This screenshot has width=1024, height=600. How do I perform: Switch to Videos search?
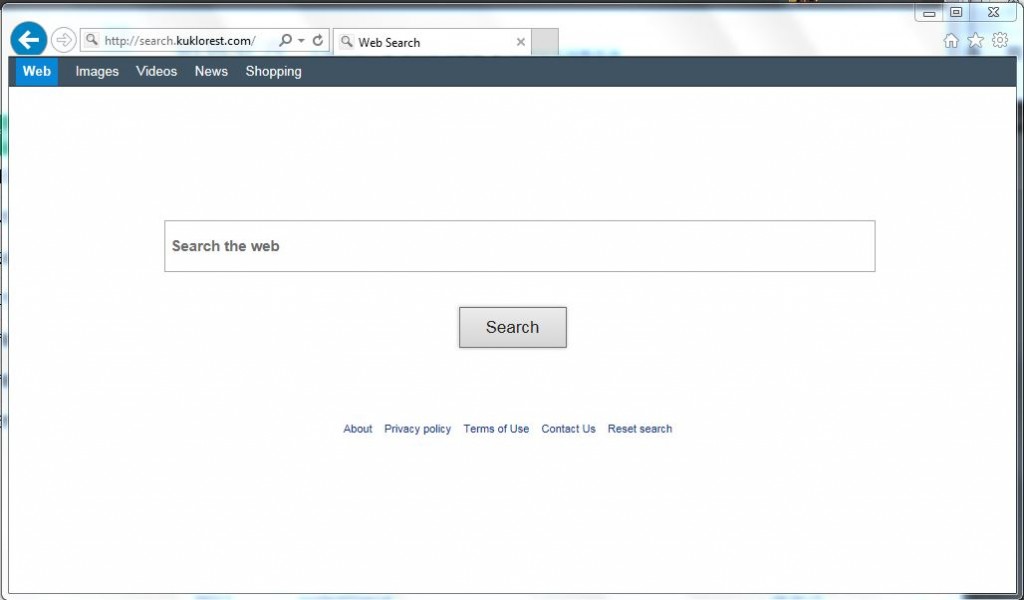click(157, 71)
